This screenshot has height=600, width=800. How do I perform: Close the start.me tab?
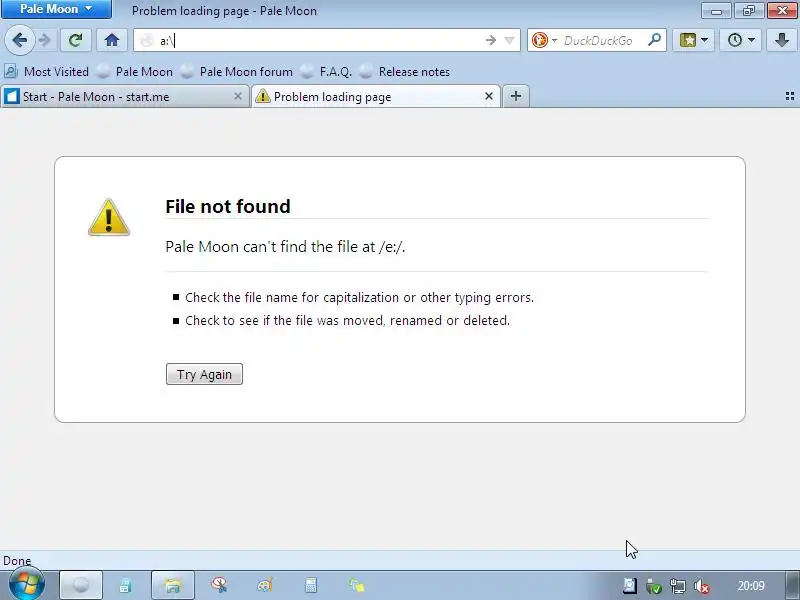click(238, 96)
